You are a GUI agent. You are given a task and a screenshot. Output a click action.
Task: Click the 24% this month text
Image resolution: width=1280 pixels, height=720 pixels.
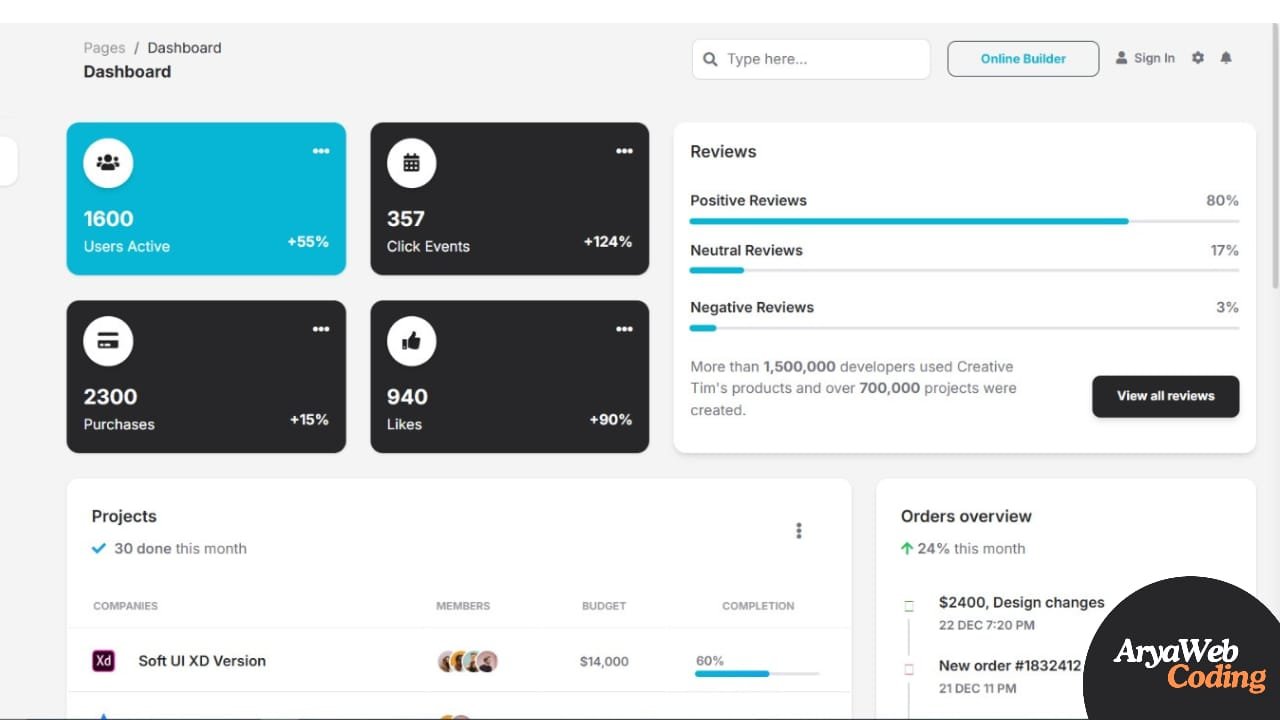[971, 548]
